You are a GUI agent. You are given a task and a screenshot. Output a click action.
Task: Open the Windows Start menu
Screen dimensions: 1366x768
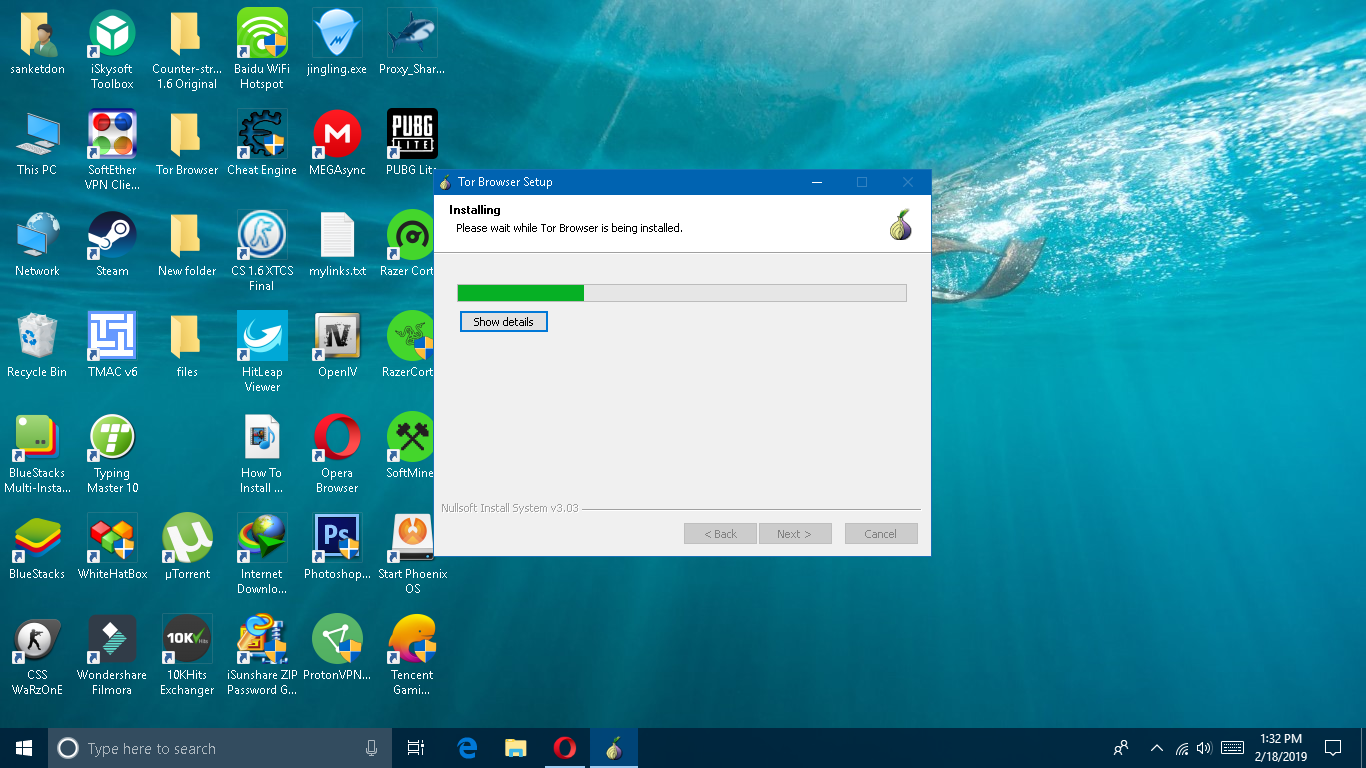coord(24,748)
